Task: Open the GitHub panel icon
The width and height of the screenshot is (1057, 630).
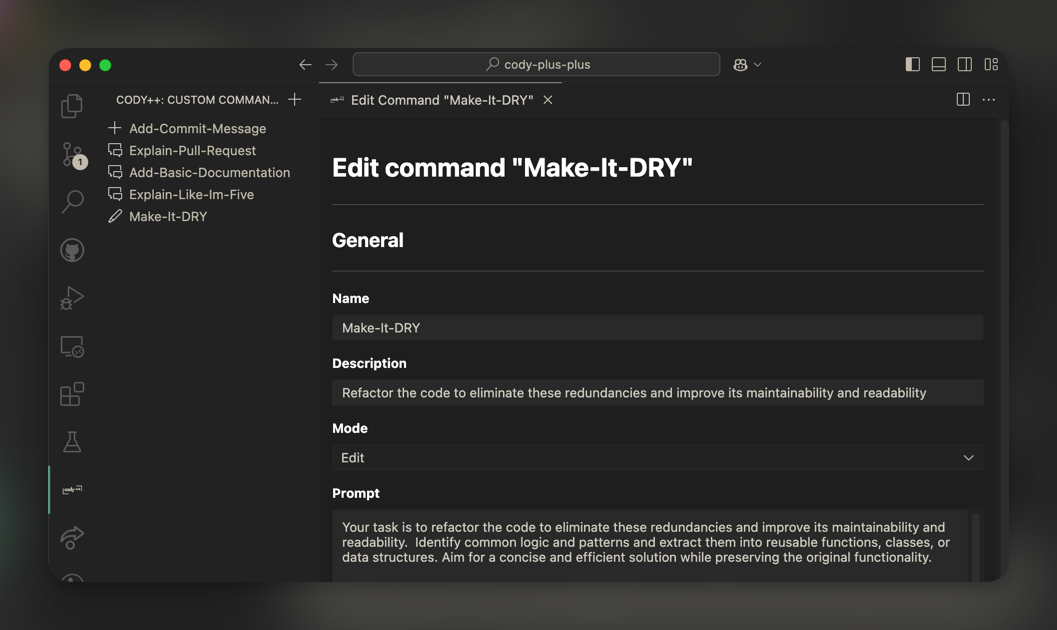Action: 72,250
